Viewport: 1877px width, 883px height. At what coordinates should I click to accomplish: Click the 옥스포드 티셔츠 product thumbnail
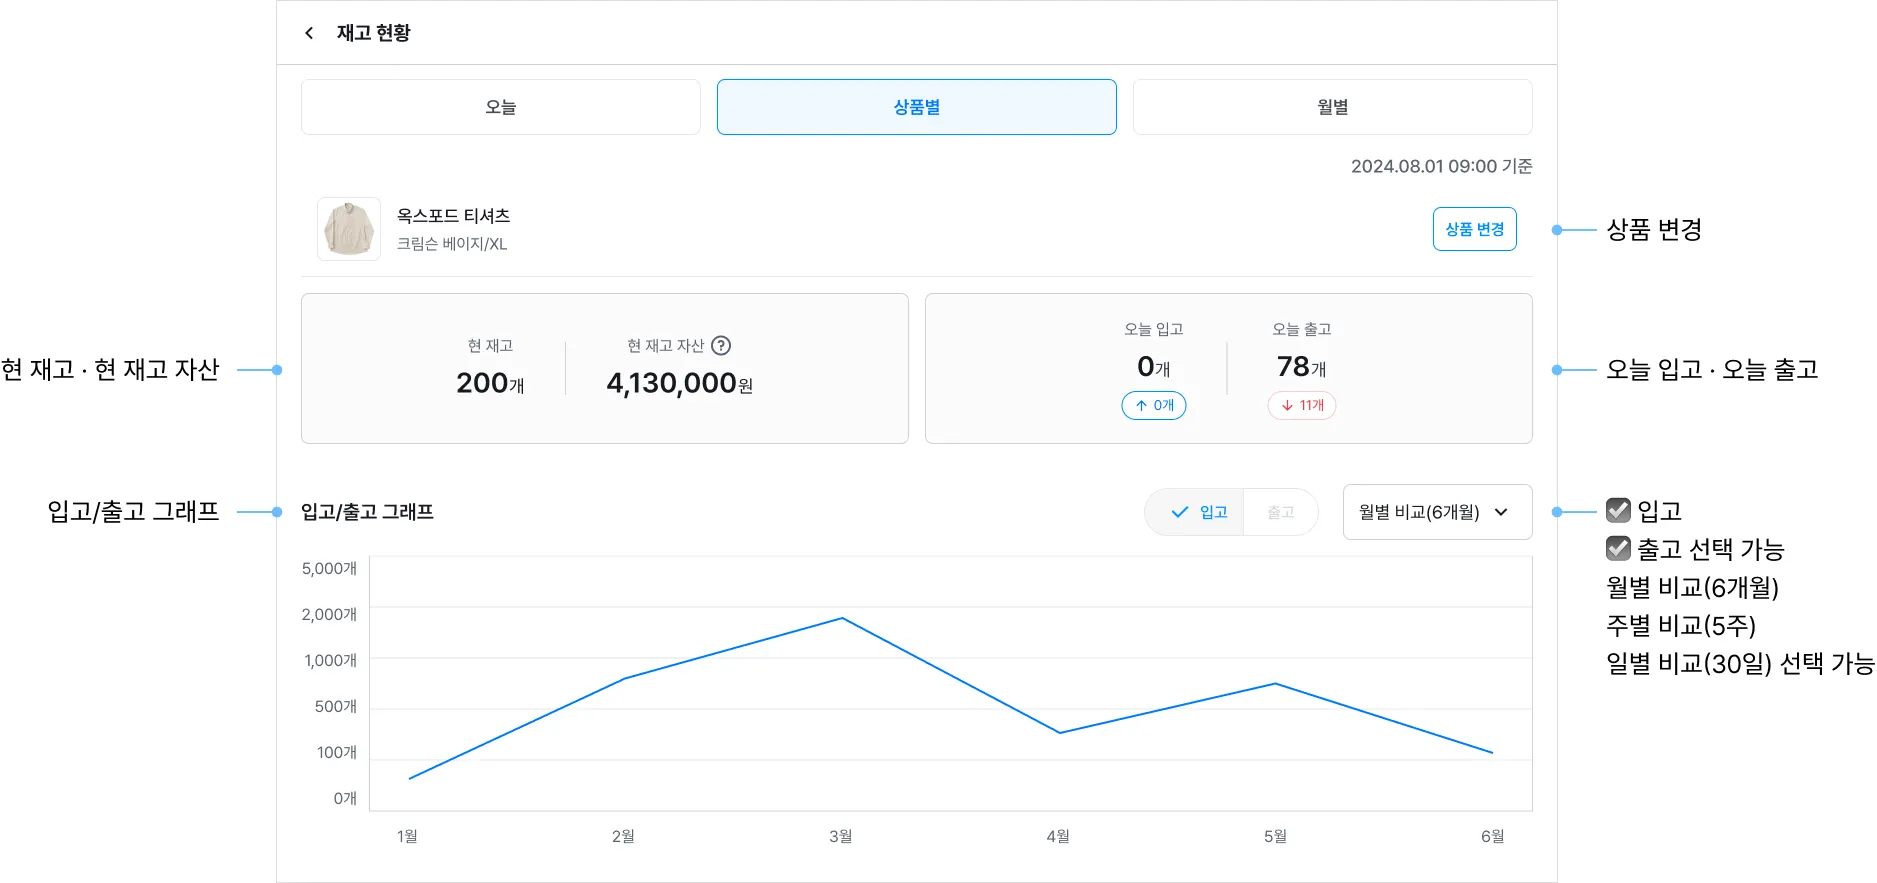tap(349, 229)
